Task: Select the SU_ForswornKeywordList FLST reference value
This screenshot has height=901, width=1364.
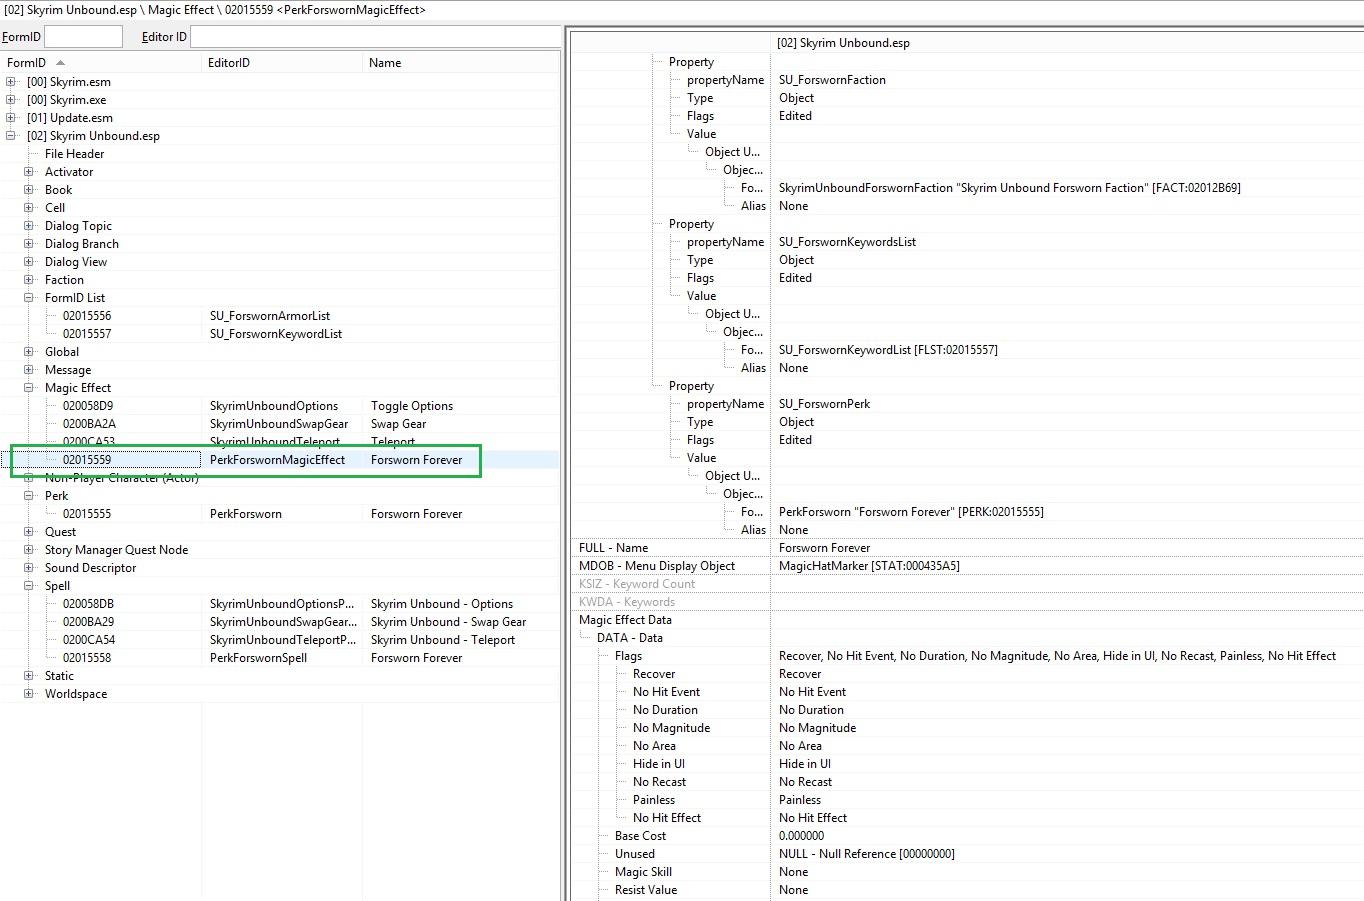Action: [x=888, y=350]
